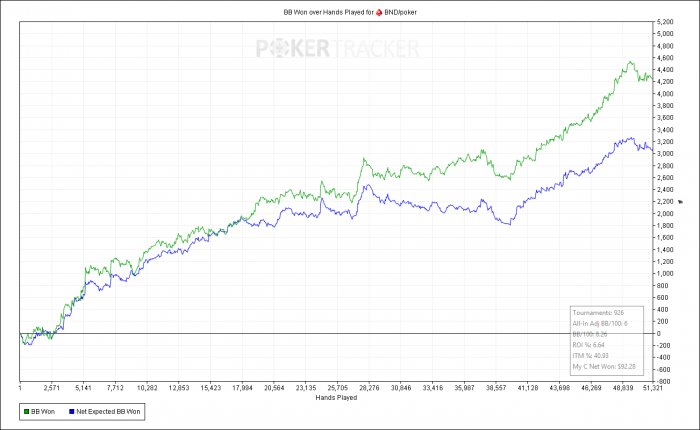The height and width of the screenshot is (430, 700).
Task: Click x-axis tick label '15,423'
Action: 210,388
